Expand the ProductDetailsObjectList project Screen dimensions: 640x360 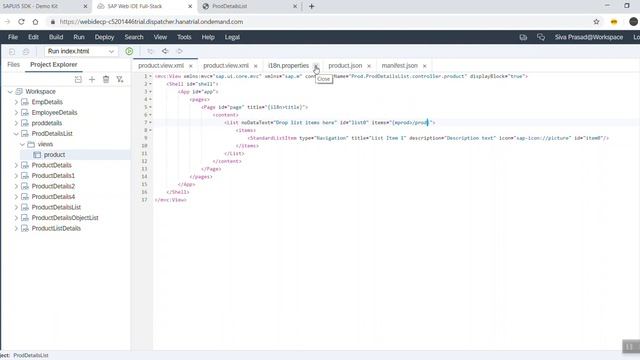16,218
